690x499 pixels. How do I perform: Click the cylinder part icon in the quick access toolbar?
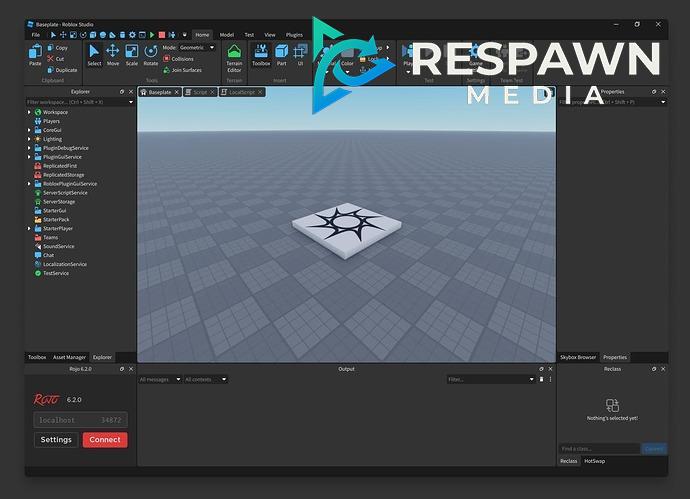coord(122,35)
